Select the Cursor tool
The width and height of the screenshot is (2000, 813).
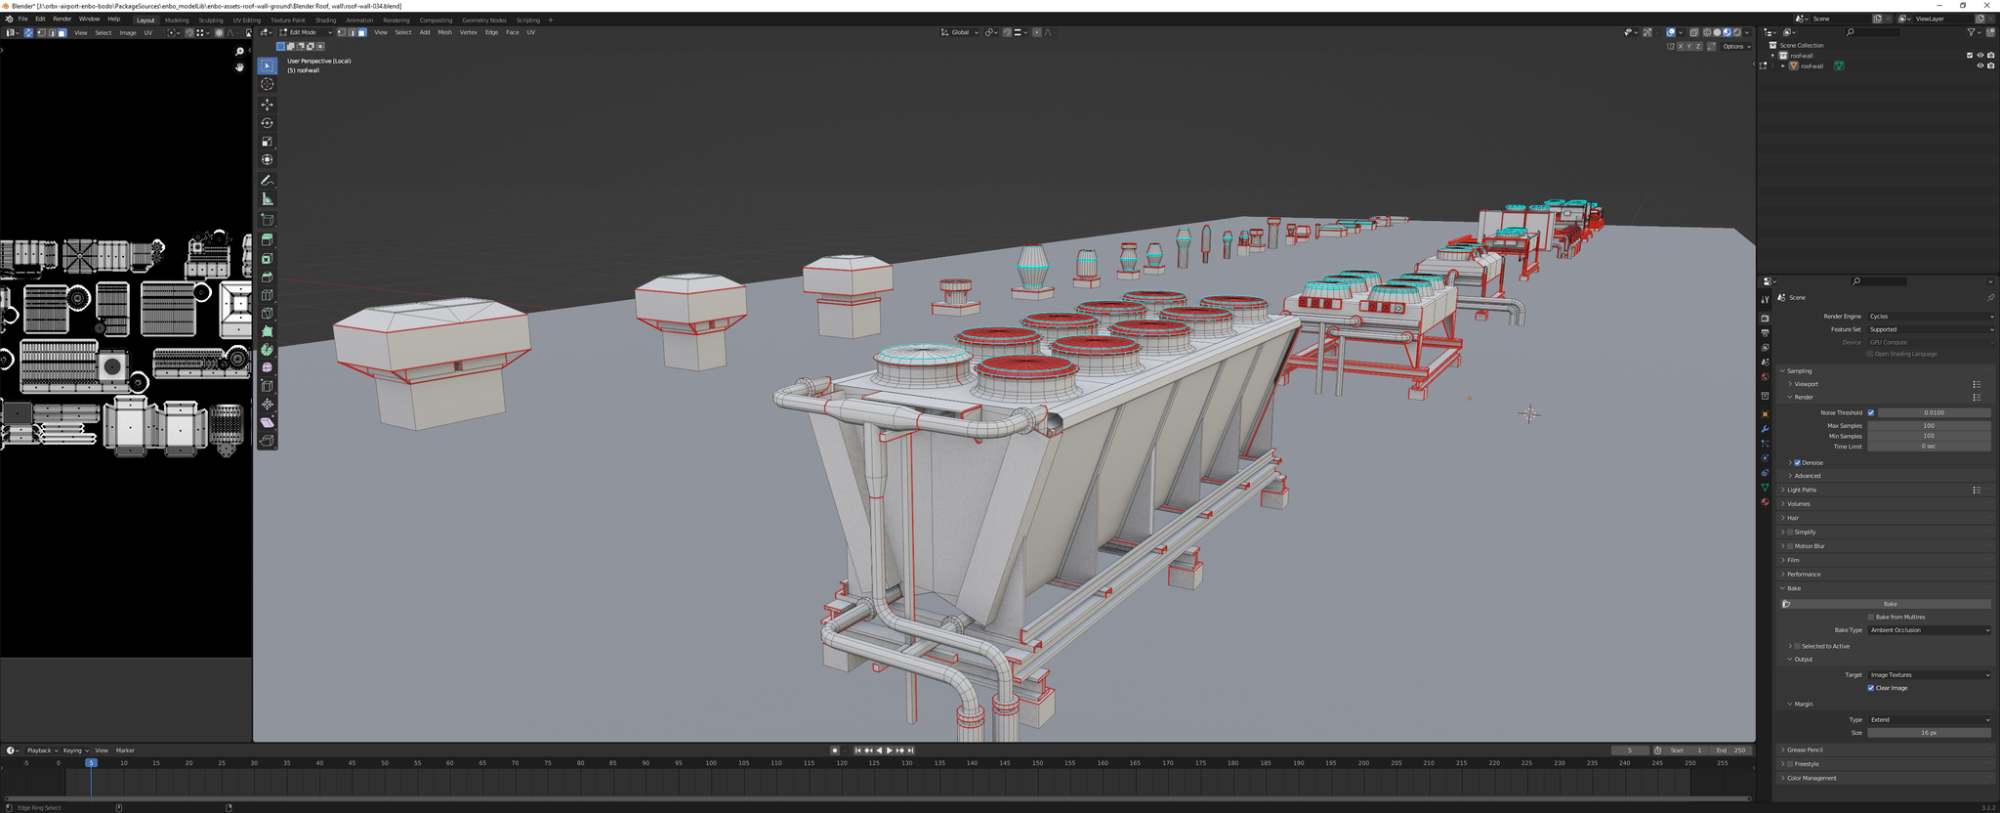pyautogui.click(x=267, y=85)
